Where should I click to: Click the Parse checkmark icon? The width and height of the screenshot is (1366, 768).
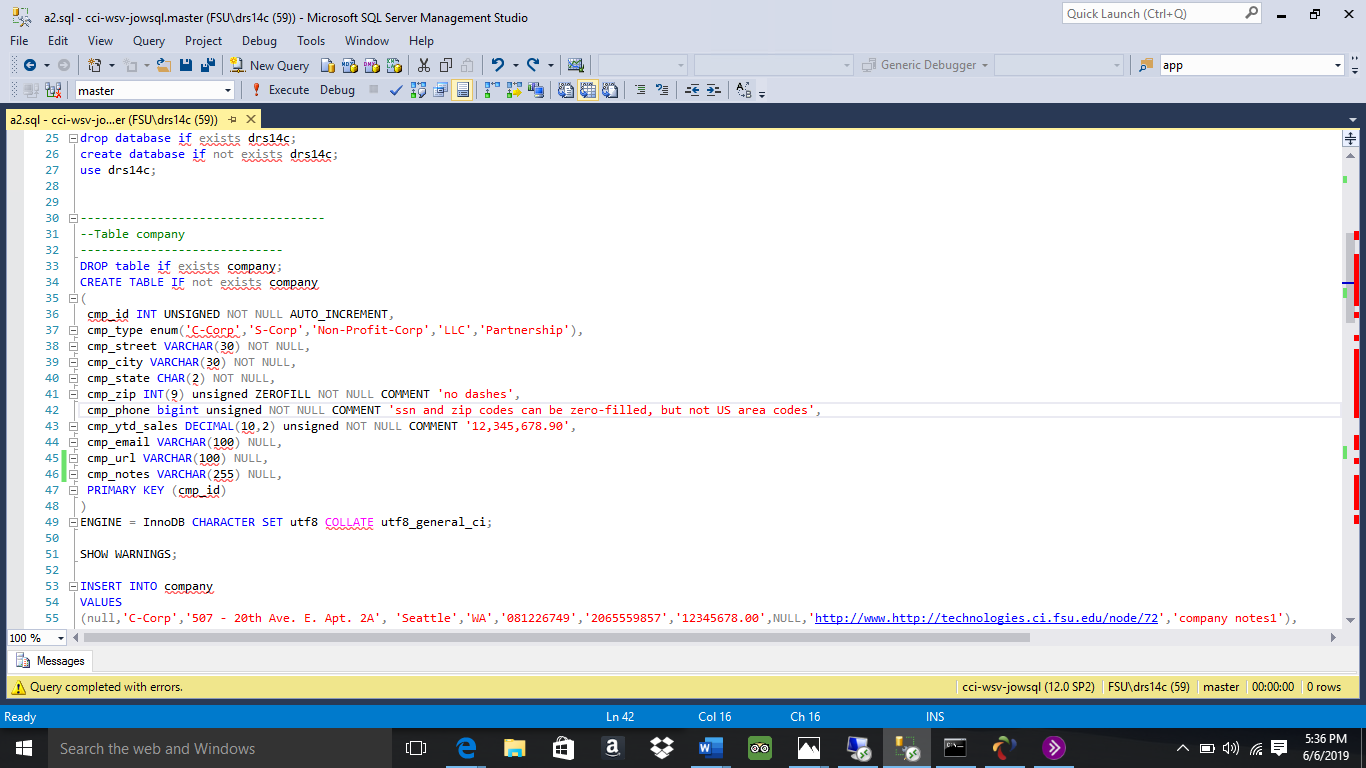(395, 90)
